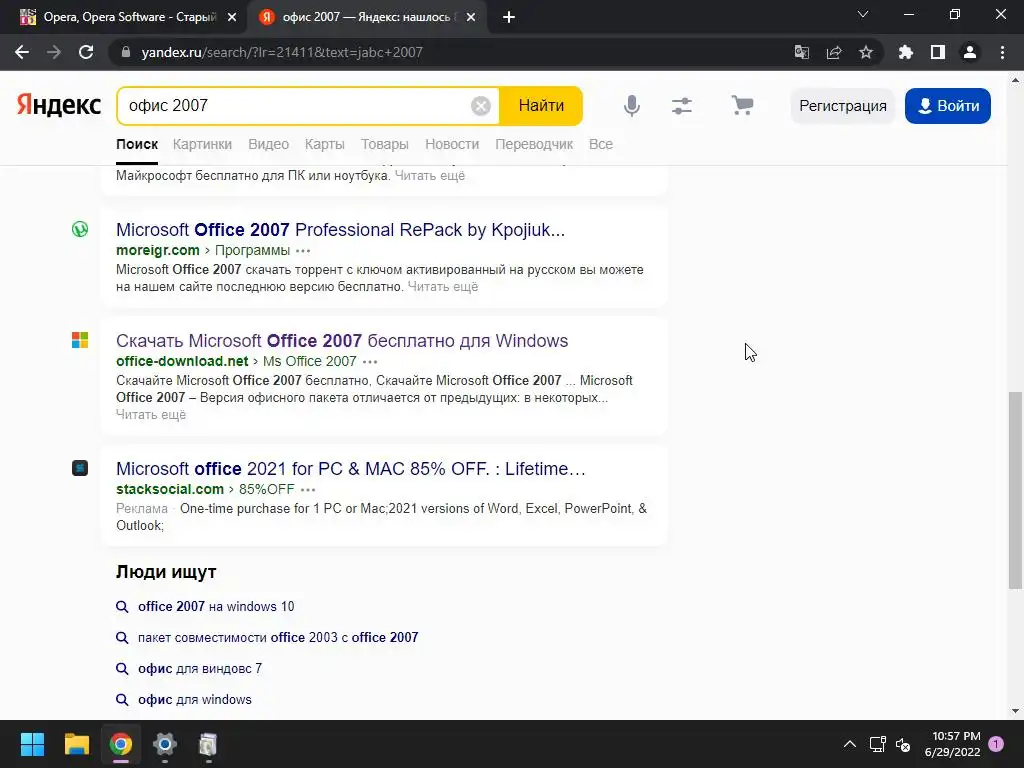Switch to Видео results
Image resolution: width=1024 pixels, height=768 pixels.
(268, 144)
